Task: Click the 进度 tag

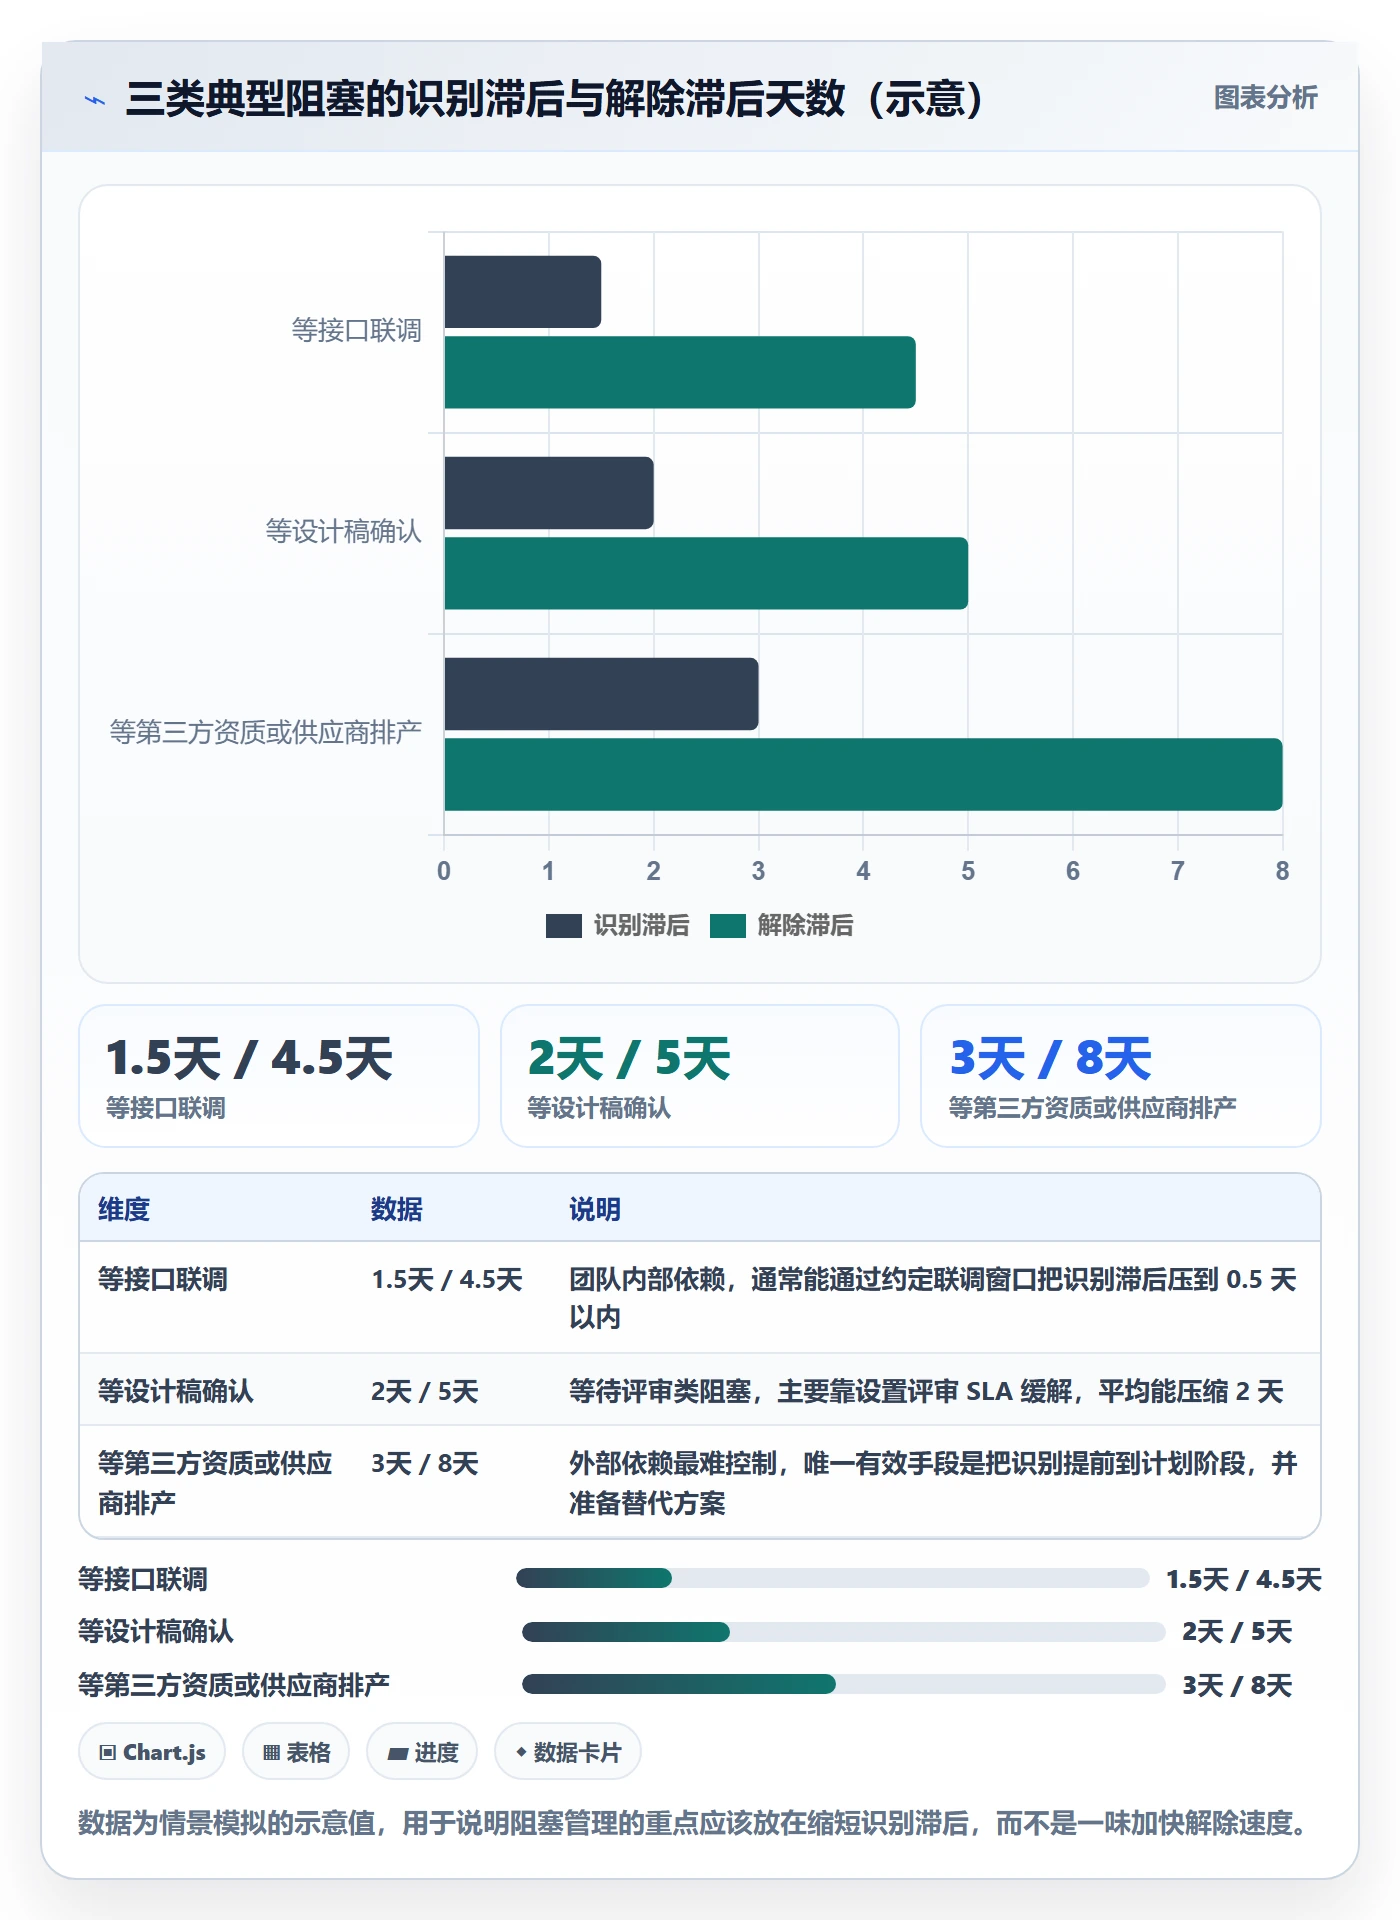Action: pyautogui.click(x=422, y=1752)
